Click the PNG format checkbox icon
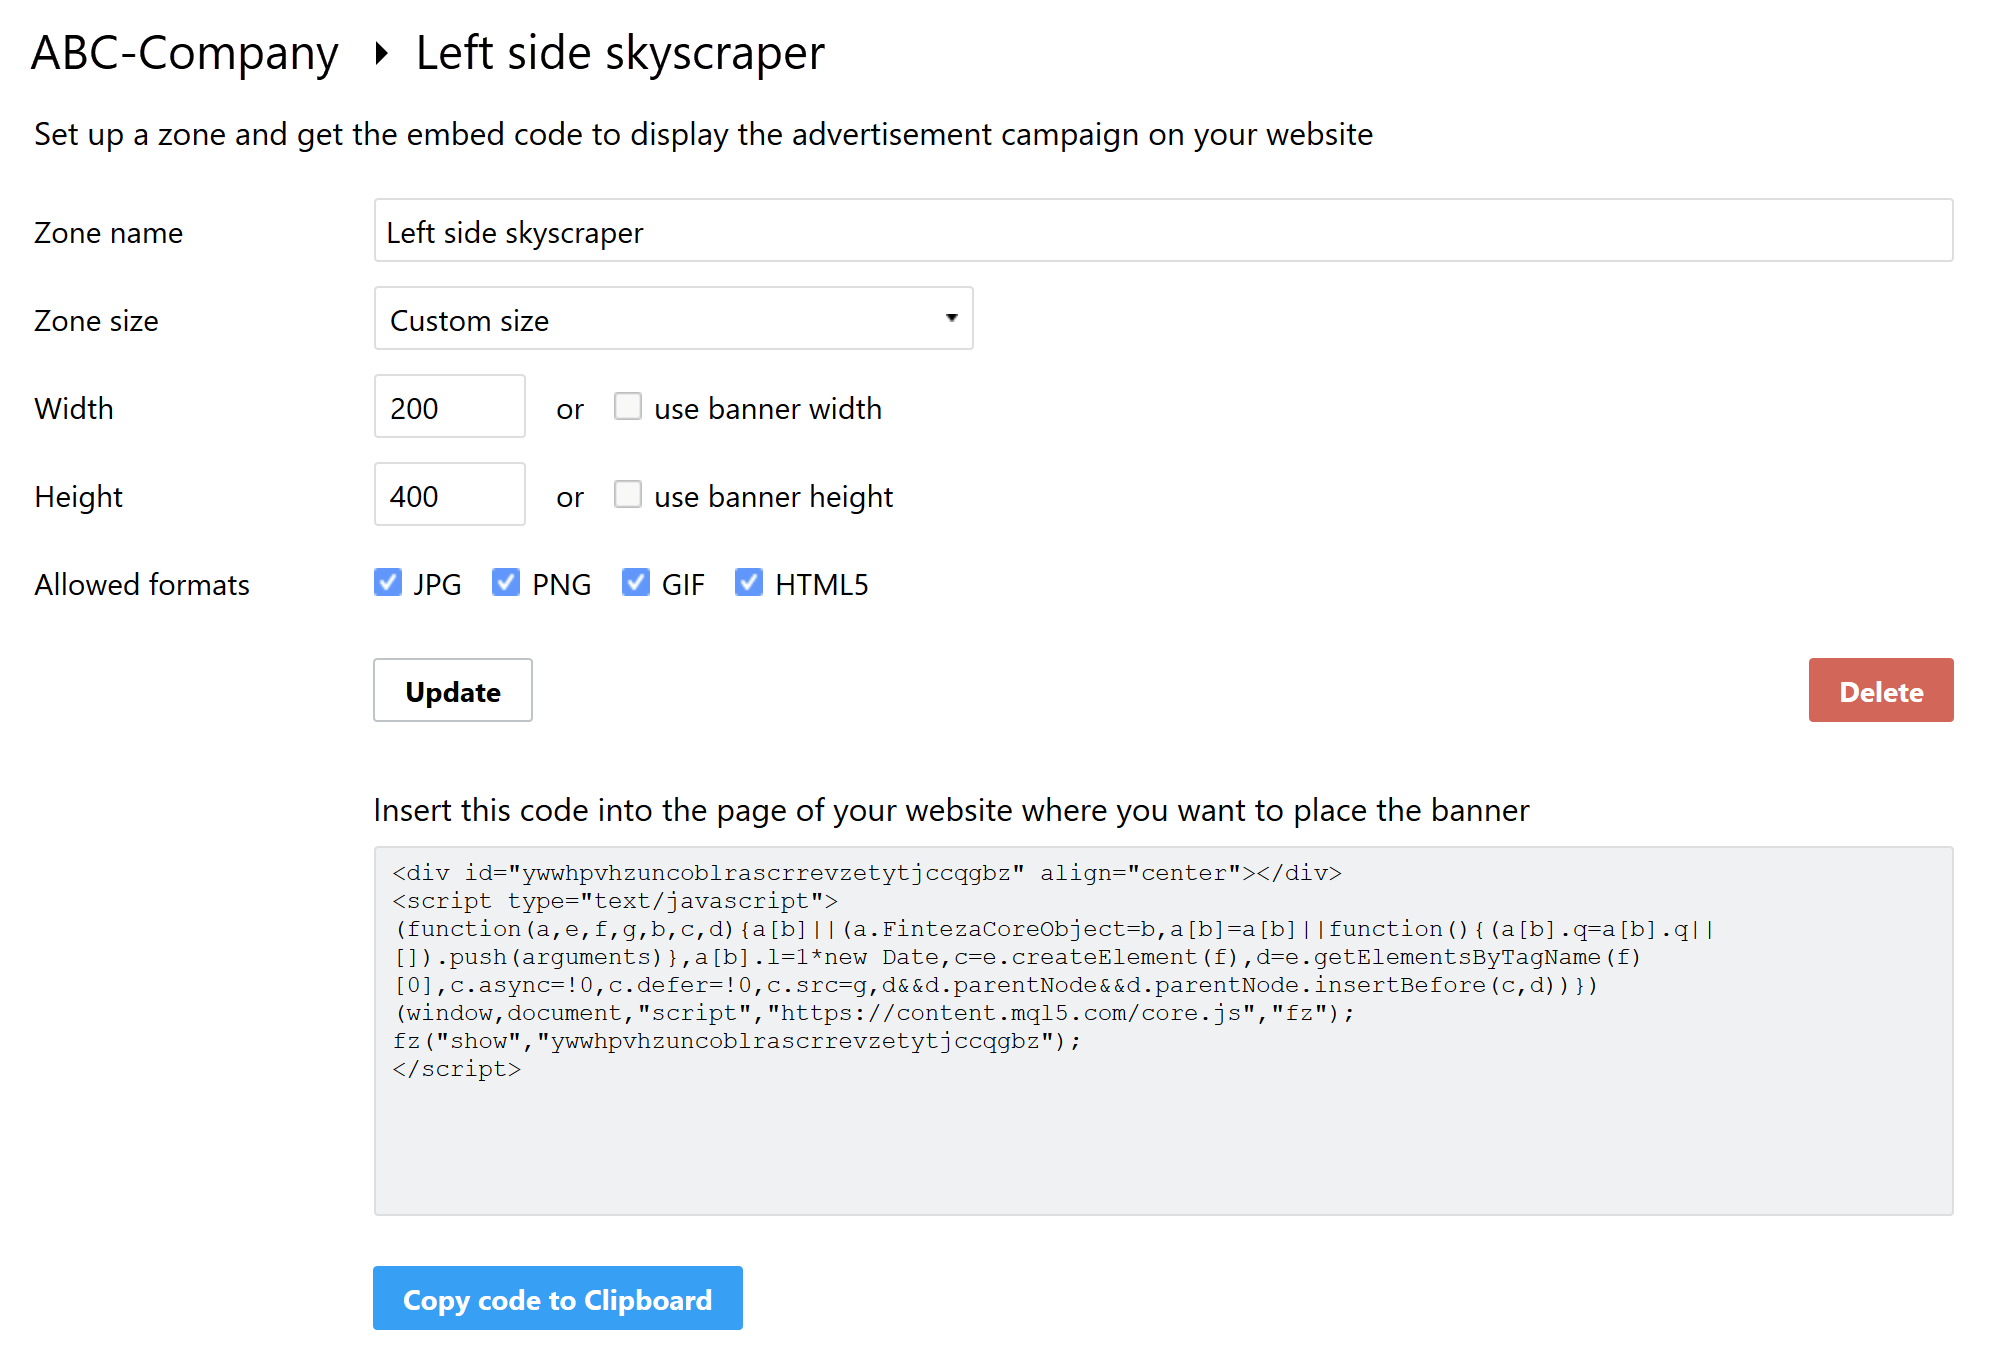 coord(506,583)
